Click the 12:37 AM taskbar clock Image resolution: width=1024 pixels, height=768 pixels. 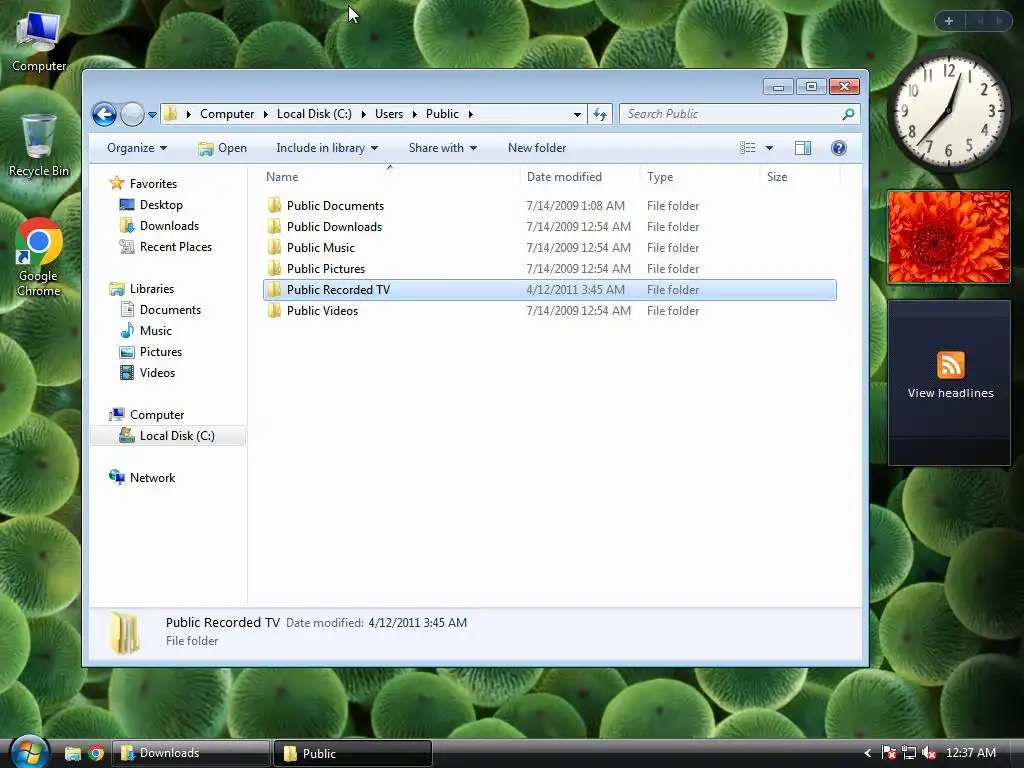click(x=970, y=754)
